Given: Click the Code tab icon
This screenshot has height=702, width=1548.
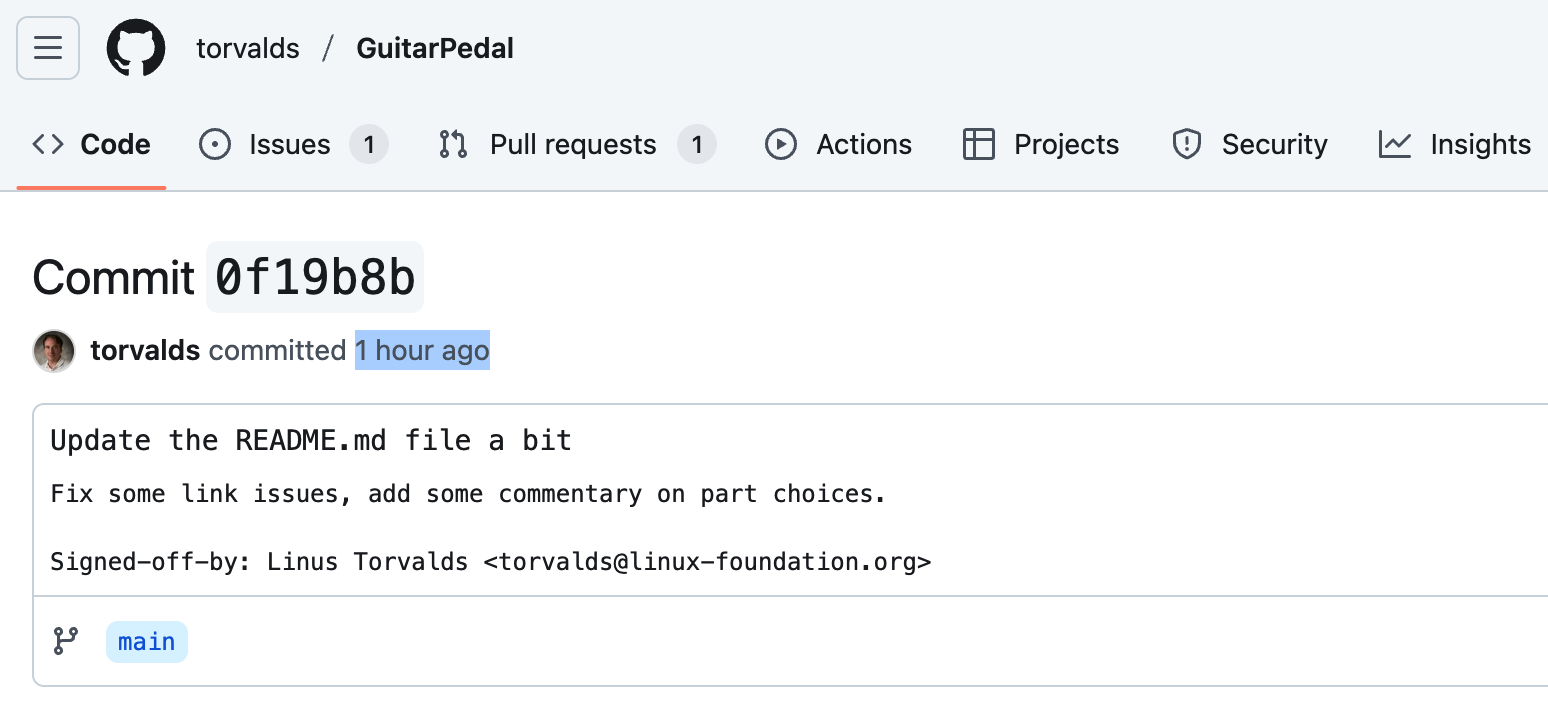Looking at the screenshot, I should click(48, 145).
